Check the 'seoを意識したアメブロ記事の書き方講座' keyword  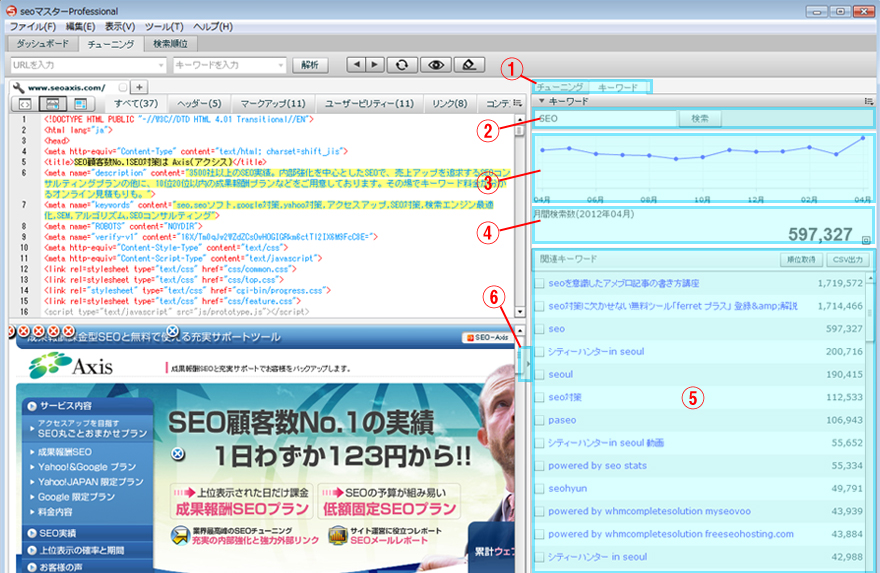tap(539, 283)
